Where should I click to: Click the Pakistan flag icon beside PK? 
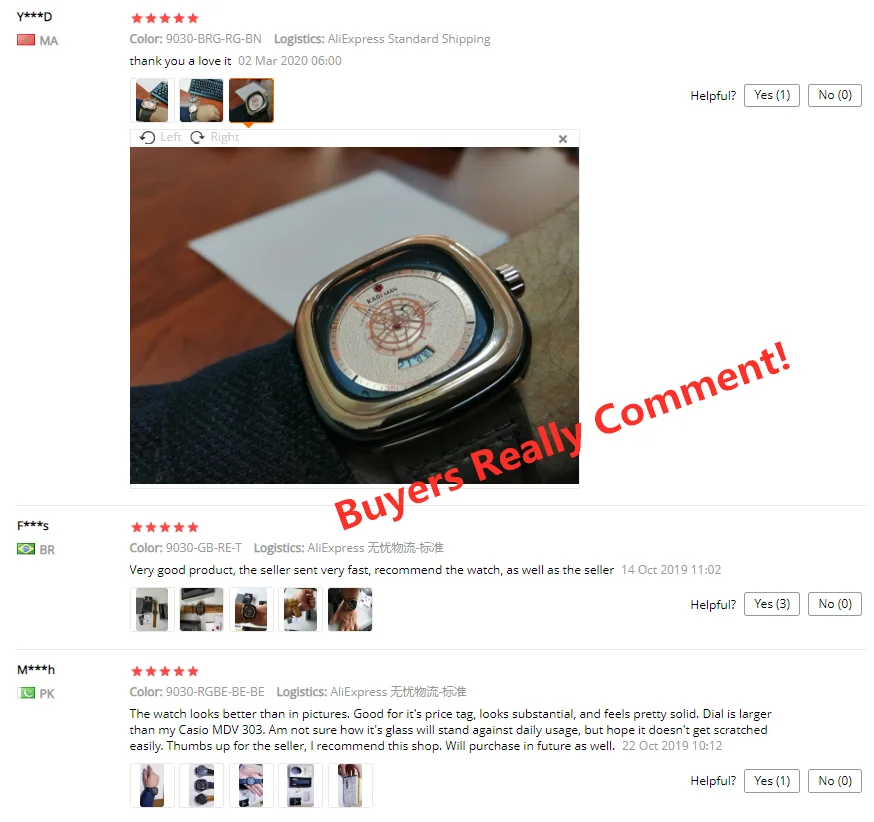pyautogui.click(x=26, y=693)
